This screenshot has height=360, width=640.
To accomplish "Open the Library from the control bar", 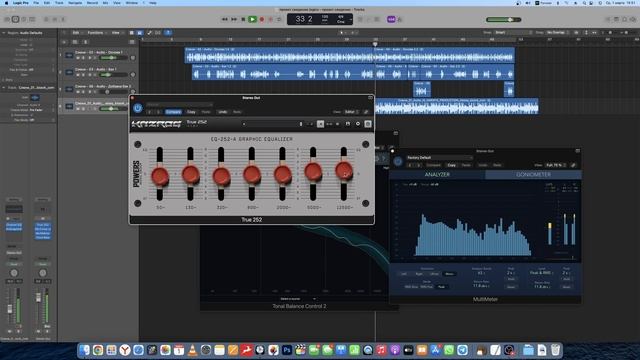I will click(x=7, y=19).
